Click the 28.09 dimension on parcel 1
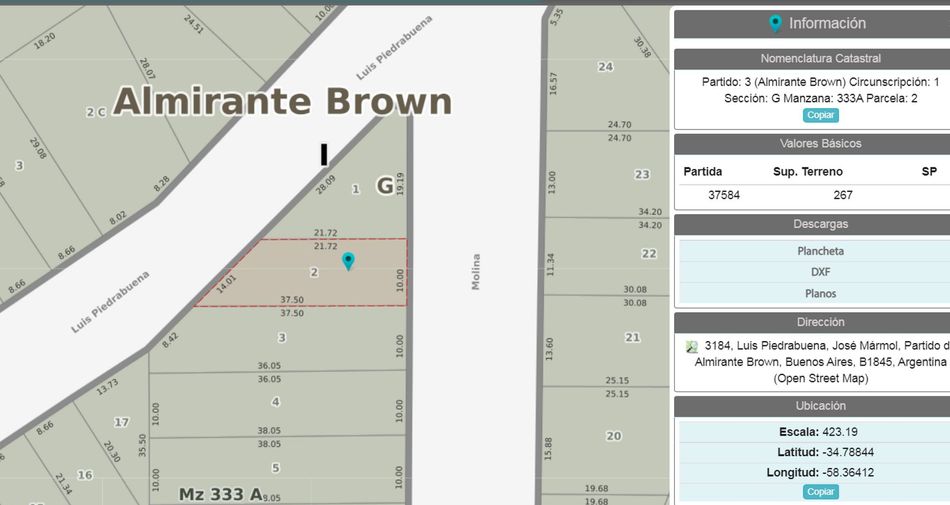 (x=325, y=185)
